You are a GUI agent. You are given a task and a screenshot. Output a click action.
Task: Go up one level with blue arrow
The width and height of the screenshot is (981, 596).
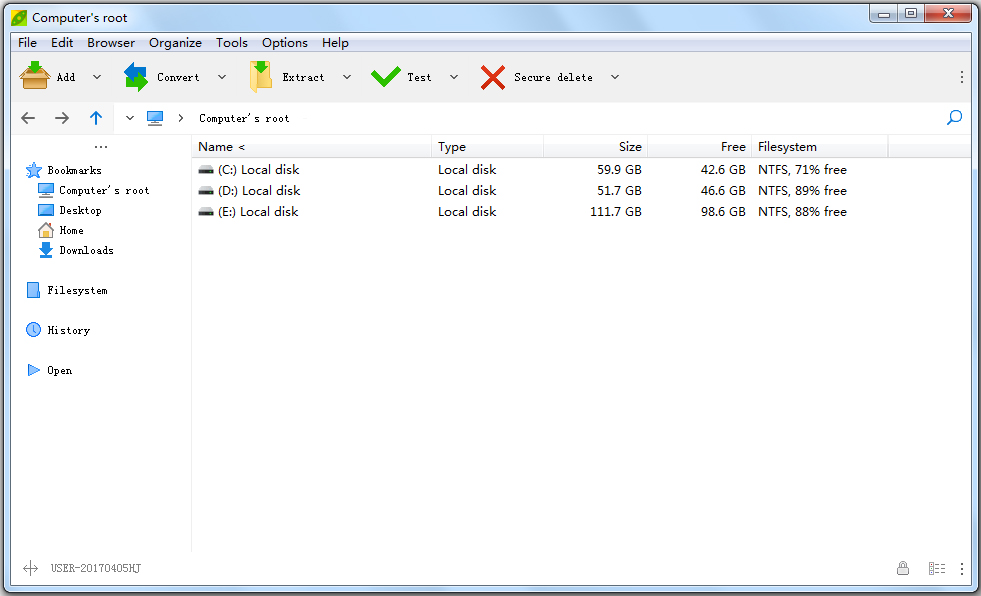pyautogui.click(x=96, y=118)
